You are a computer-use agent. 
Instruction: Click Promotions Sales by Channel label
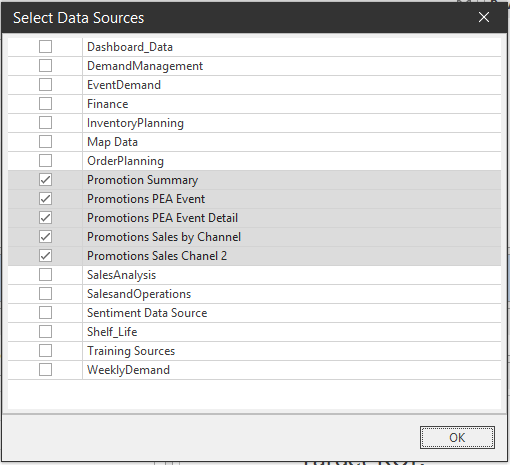(164, 237)
